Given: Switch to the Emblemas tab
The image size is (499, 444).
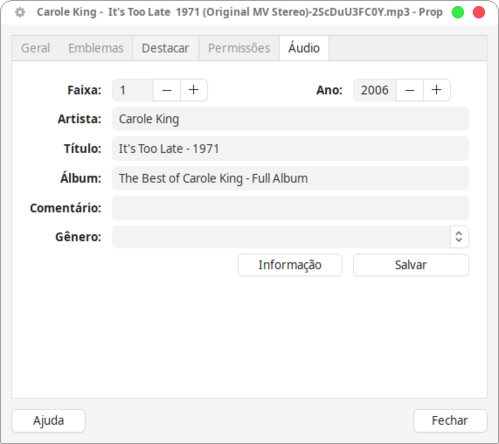Looking at the screenshot, I should click(96, 48).
